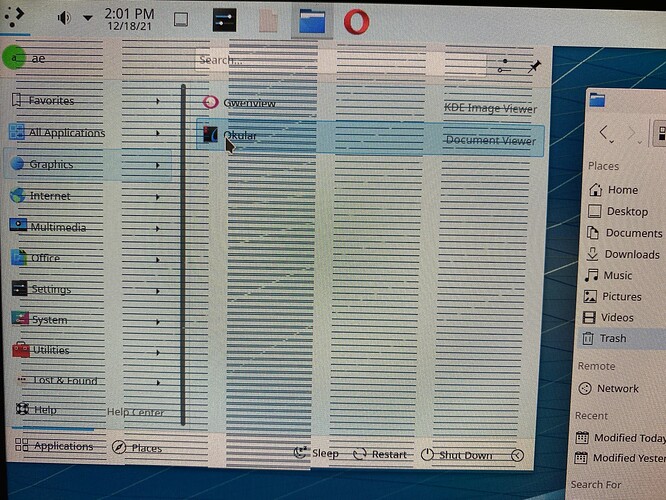Select the Graphics category
This screenshot has height=500, width=666.
pyautogui.click(x=87, y=164)
